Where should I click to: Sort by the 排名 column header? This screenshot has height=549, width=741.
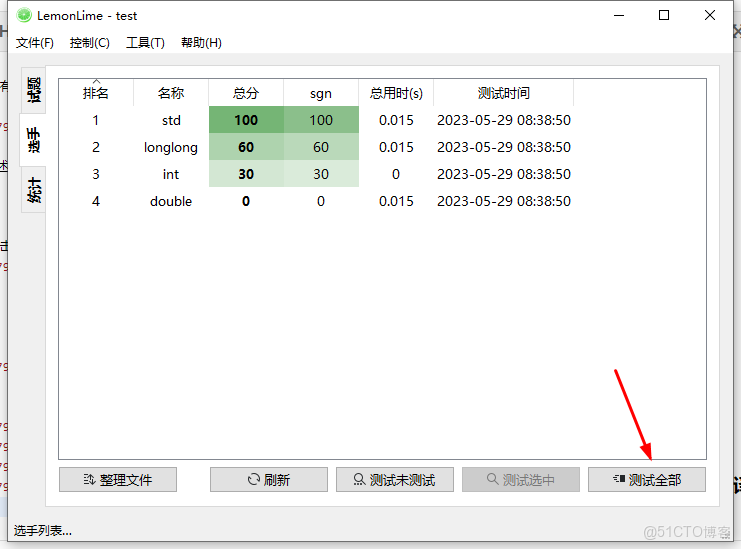tap(96, 93)
